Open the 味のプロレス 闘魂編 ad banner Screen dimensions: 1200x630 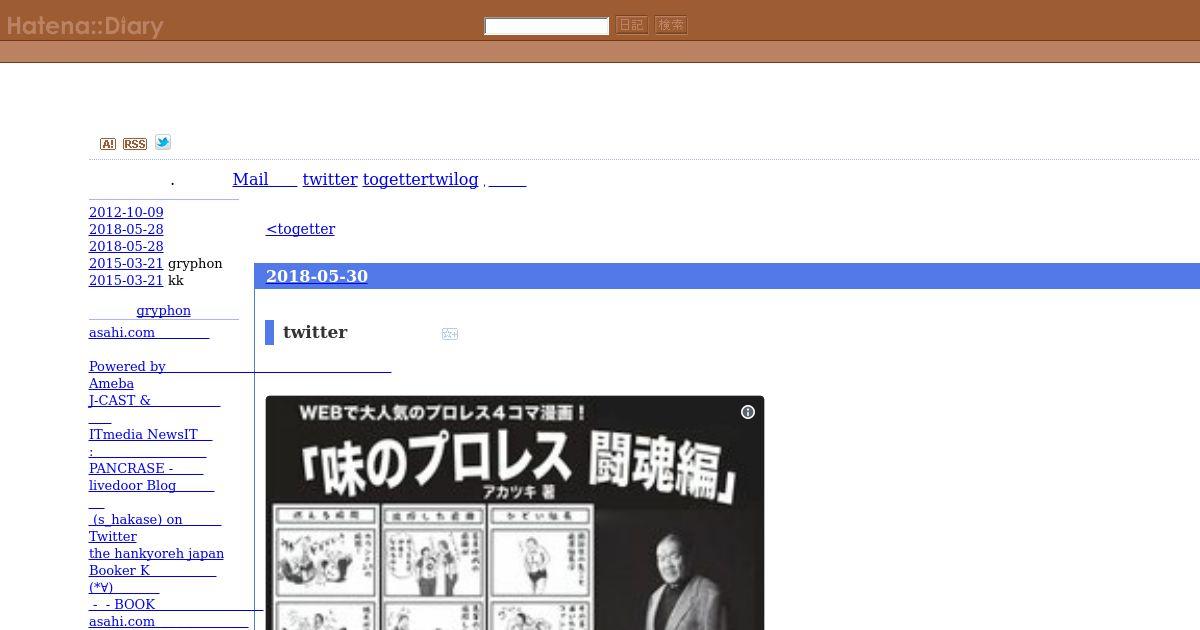tap(515, 513)
